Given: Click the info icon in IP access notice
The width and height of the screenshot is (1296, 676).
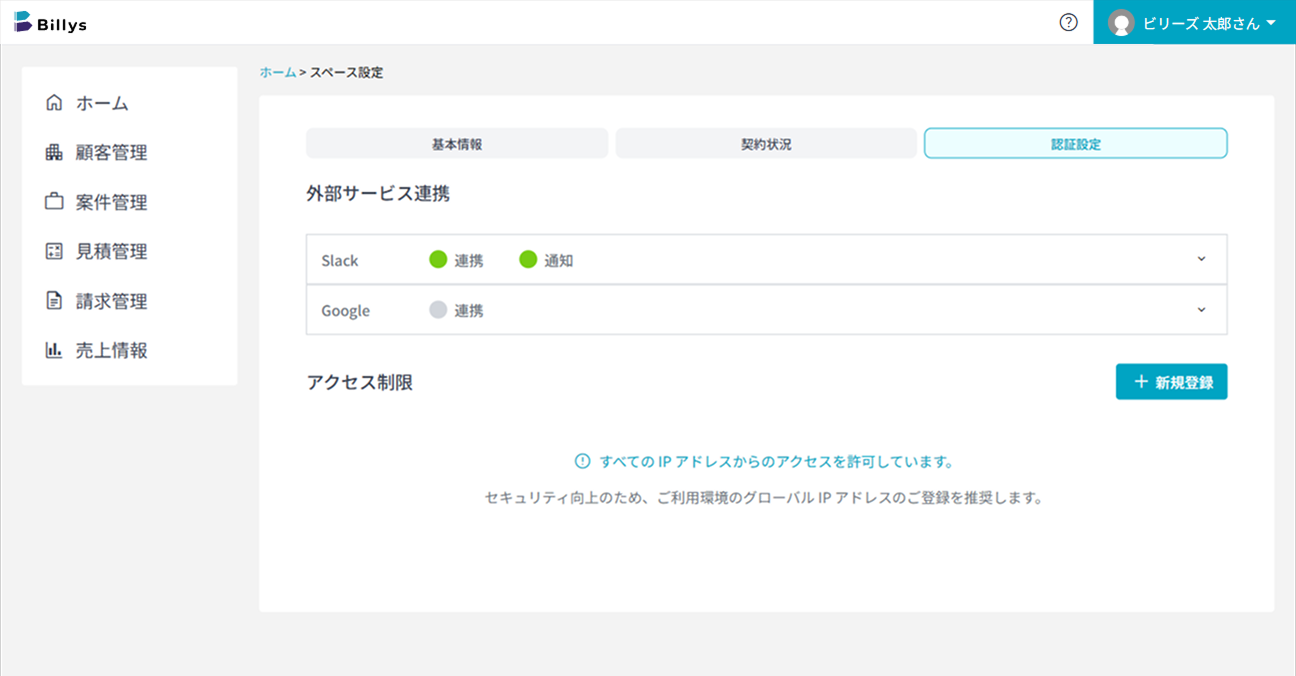Looking at the screenshot, I should tap(582, 461).
